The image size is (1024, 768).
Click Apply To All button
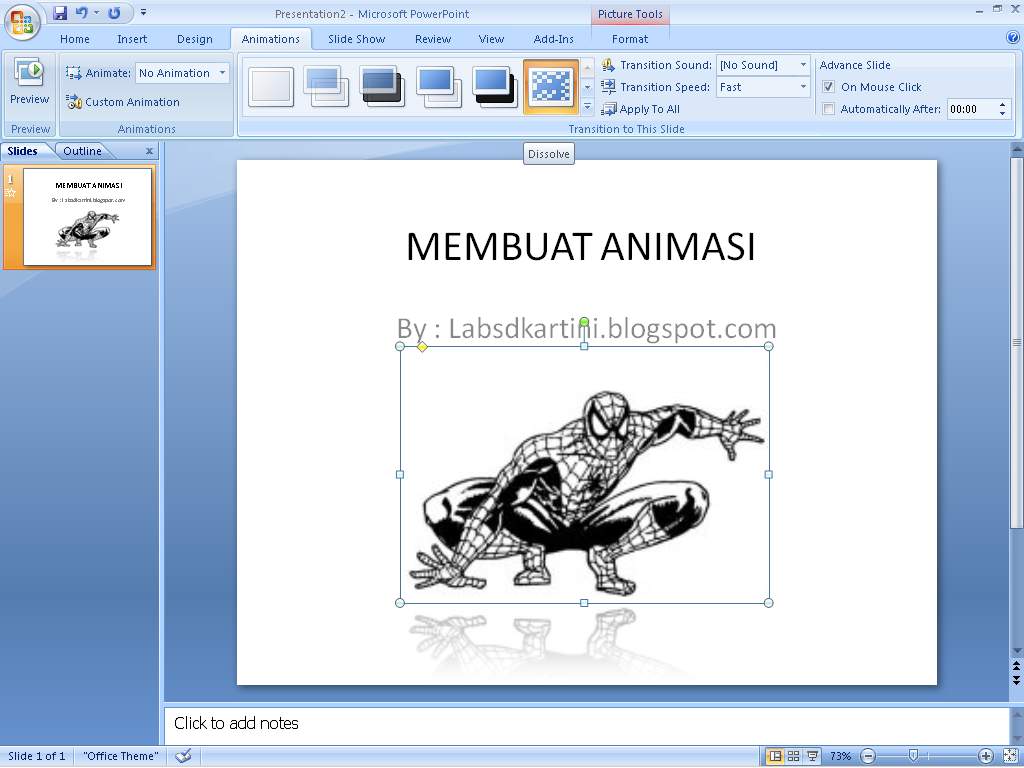[641, 109]
